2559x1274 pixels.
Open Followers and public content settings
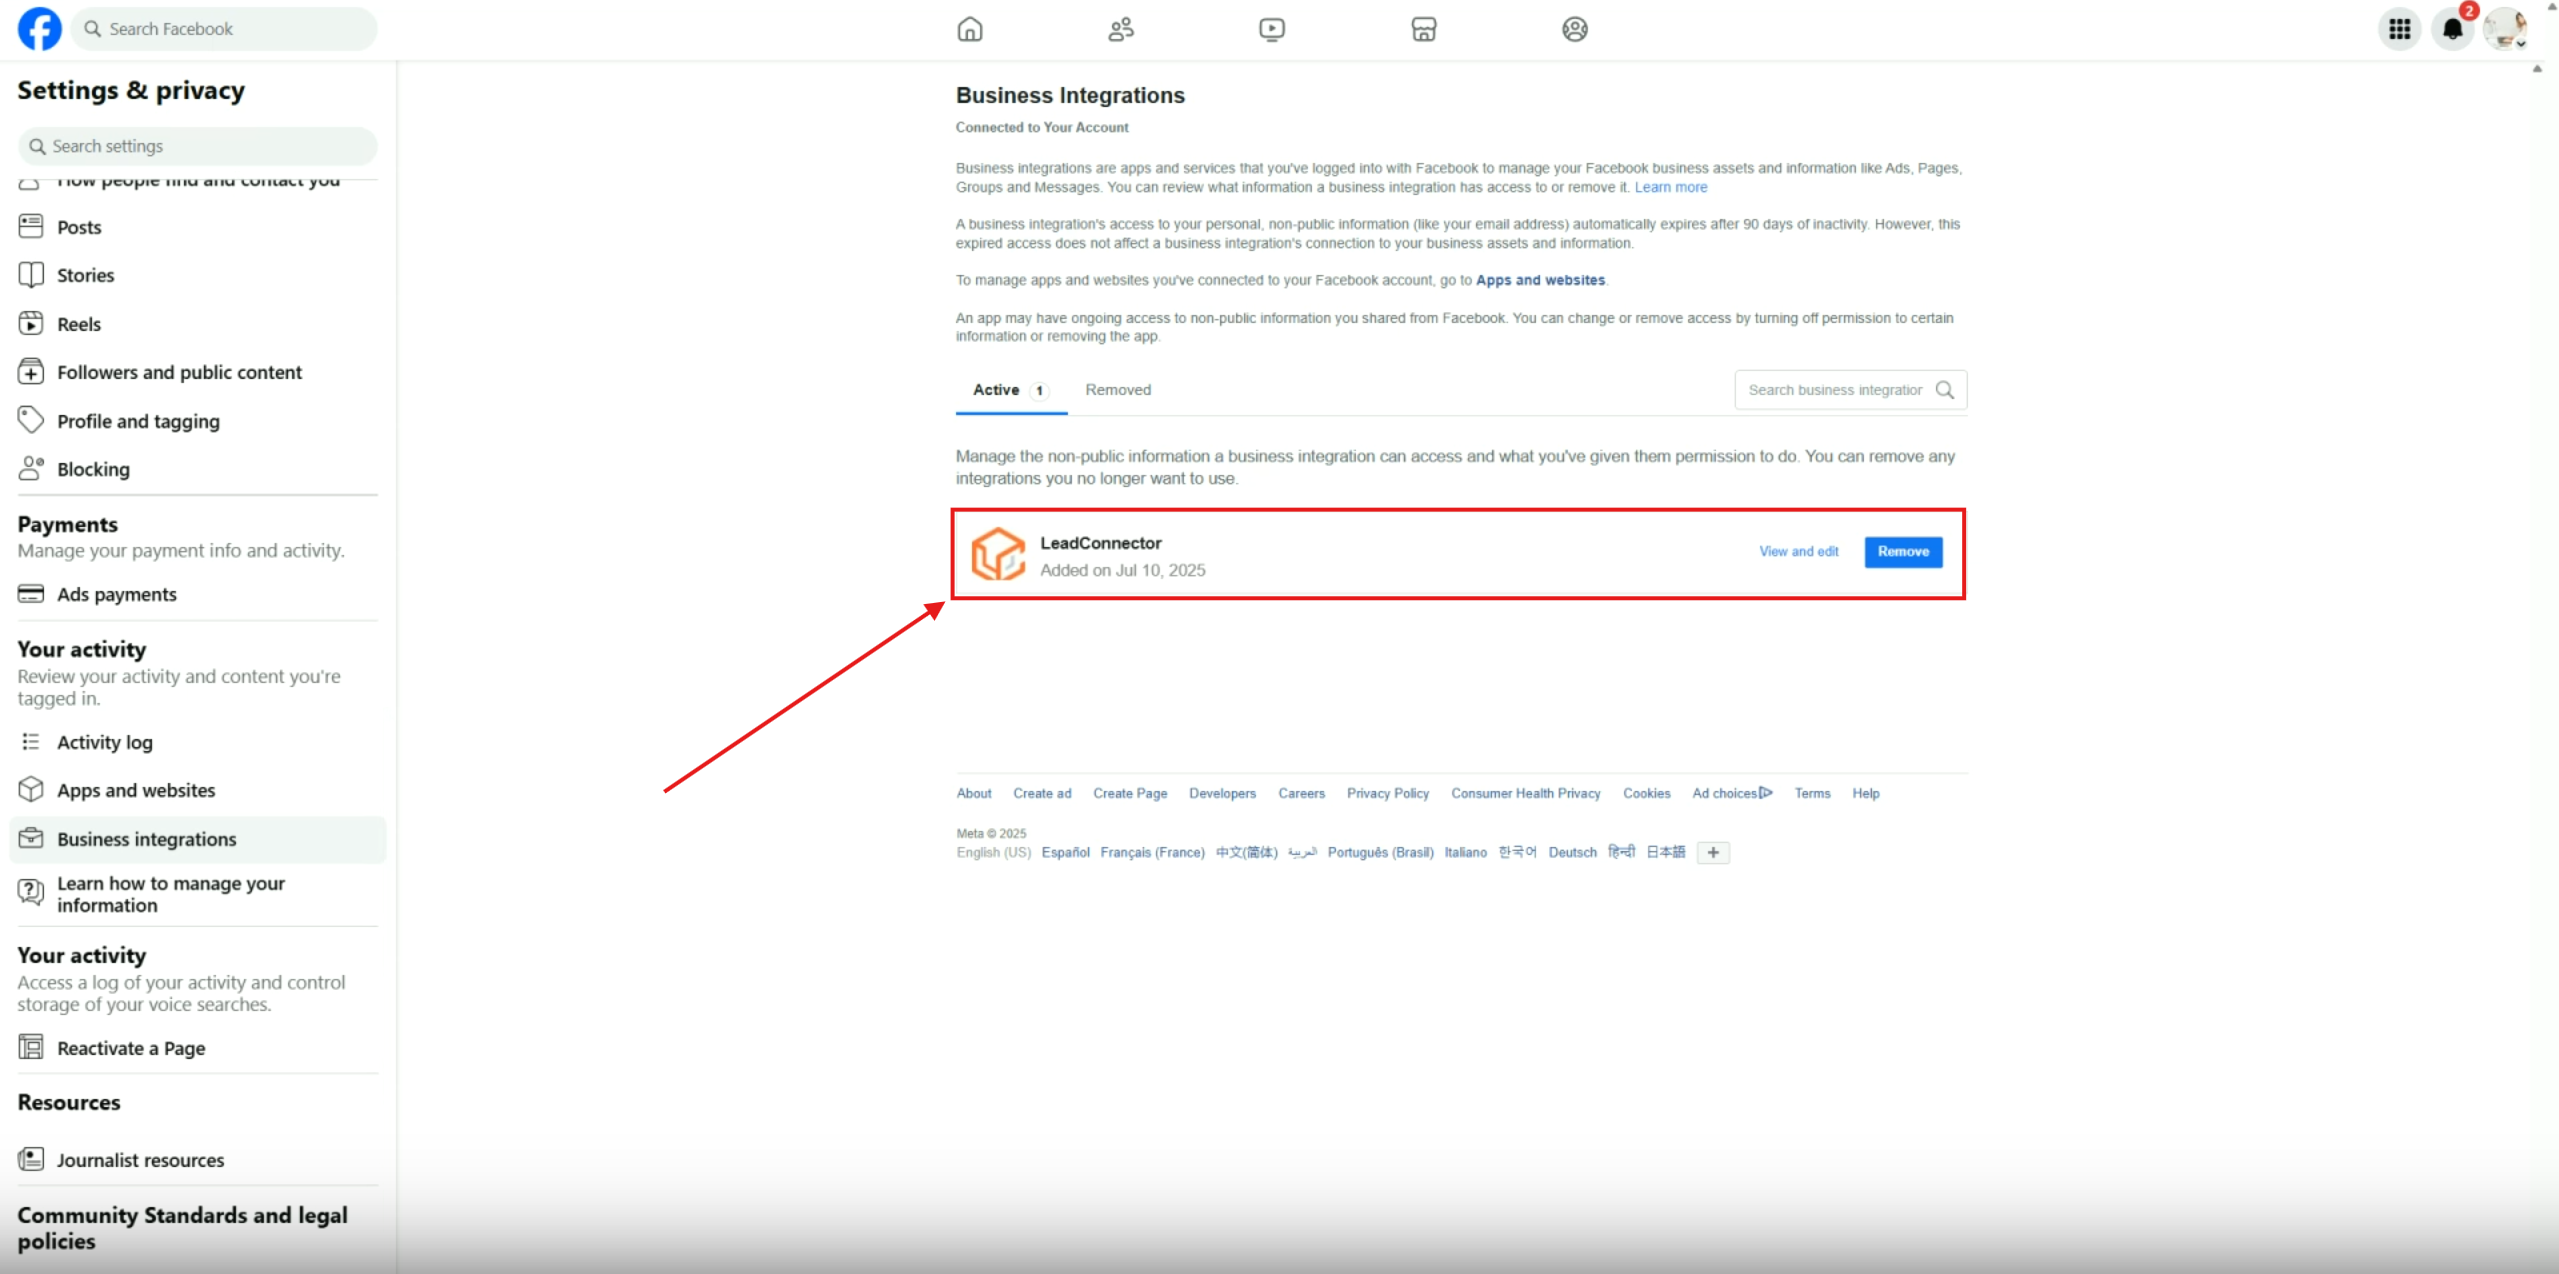(198, 372)
